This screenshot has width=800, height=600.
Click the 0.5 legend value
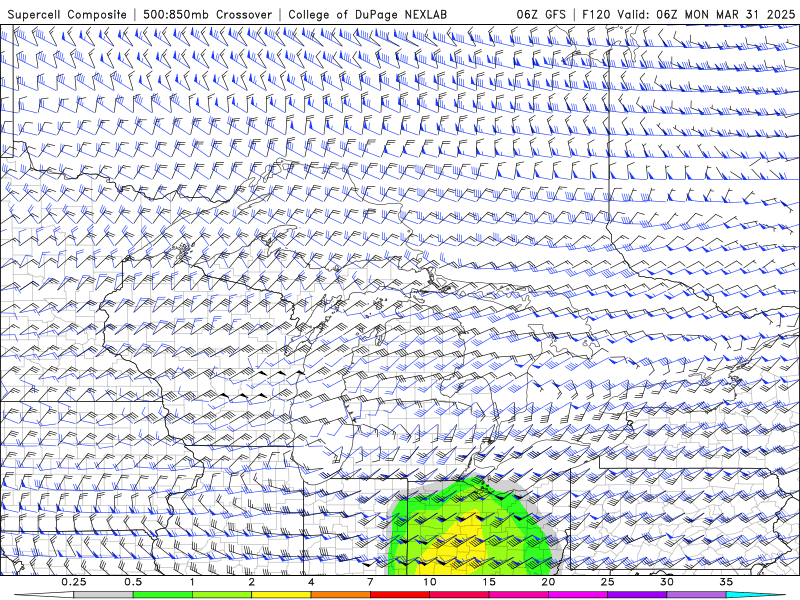tap(133, 582)
